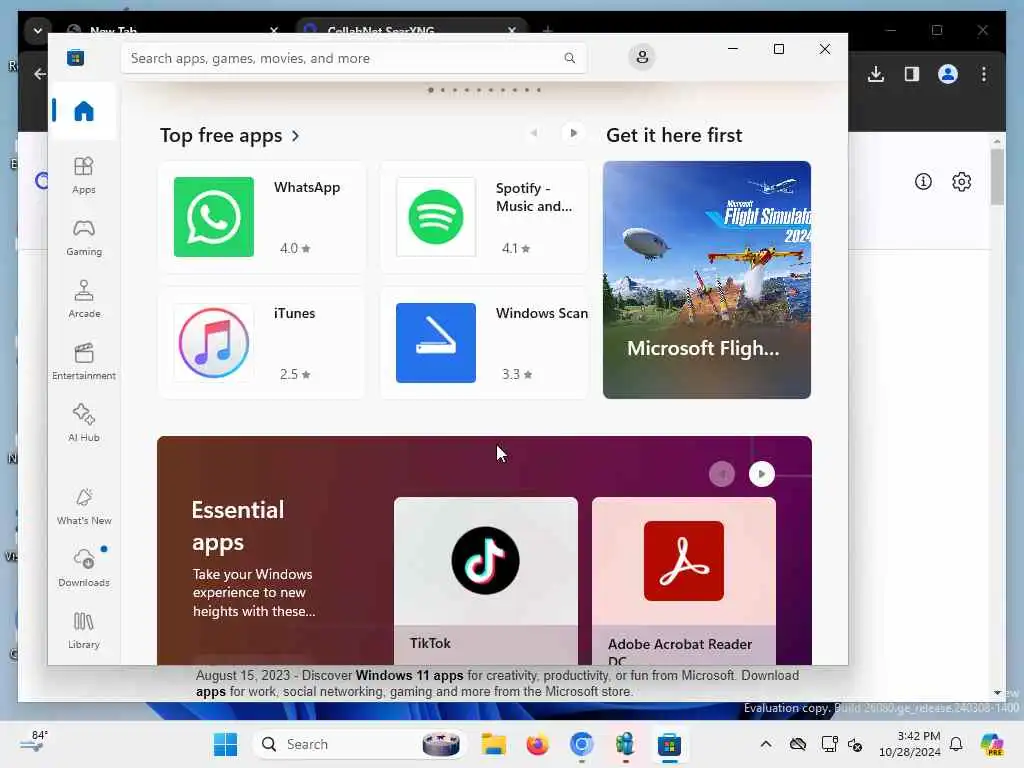Open the Windows Scan title
The height and width of the screenshot is (768, 1024).
[x=541, y=313]
